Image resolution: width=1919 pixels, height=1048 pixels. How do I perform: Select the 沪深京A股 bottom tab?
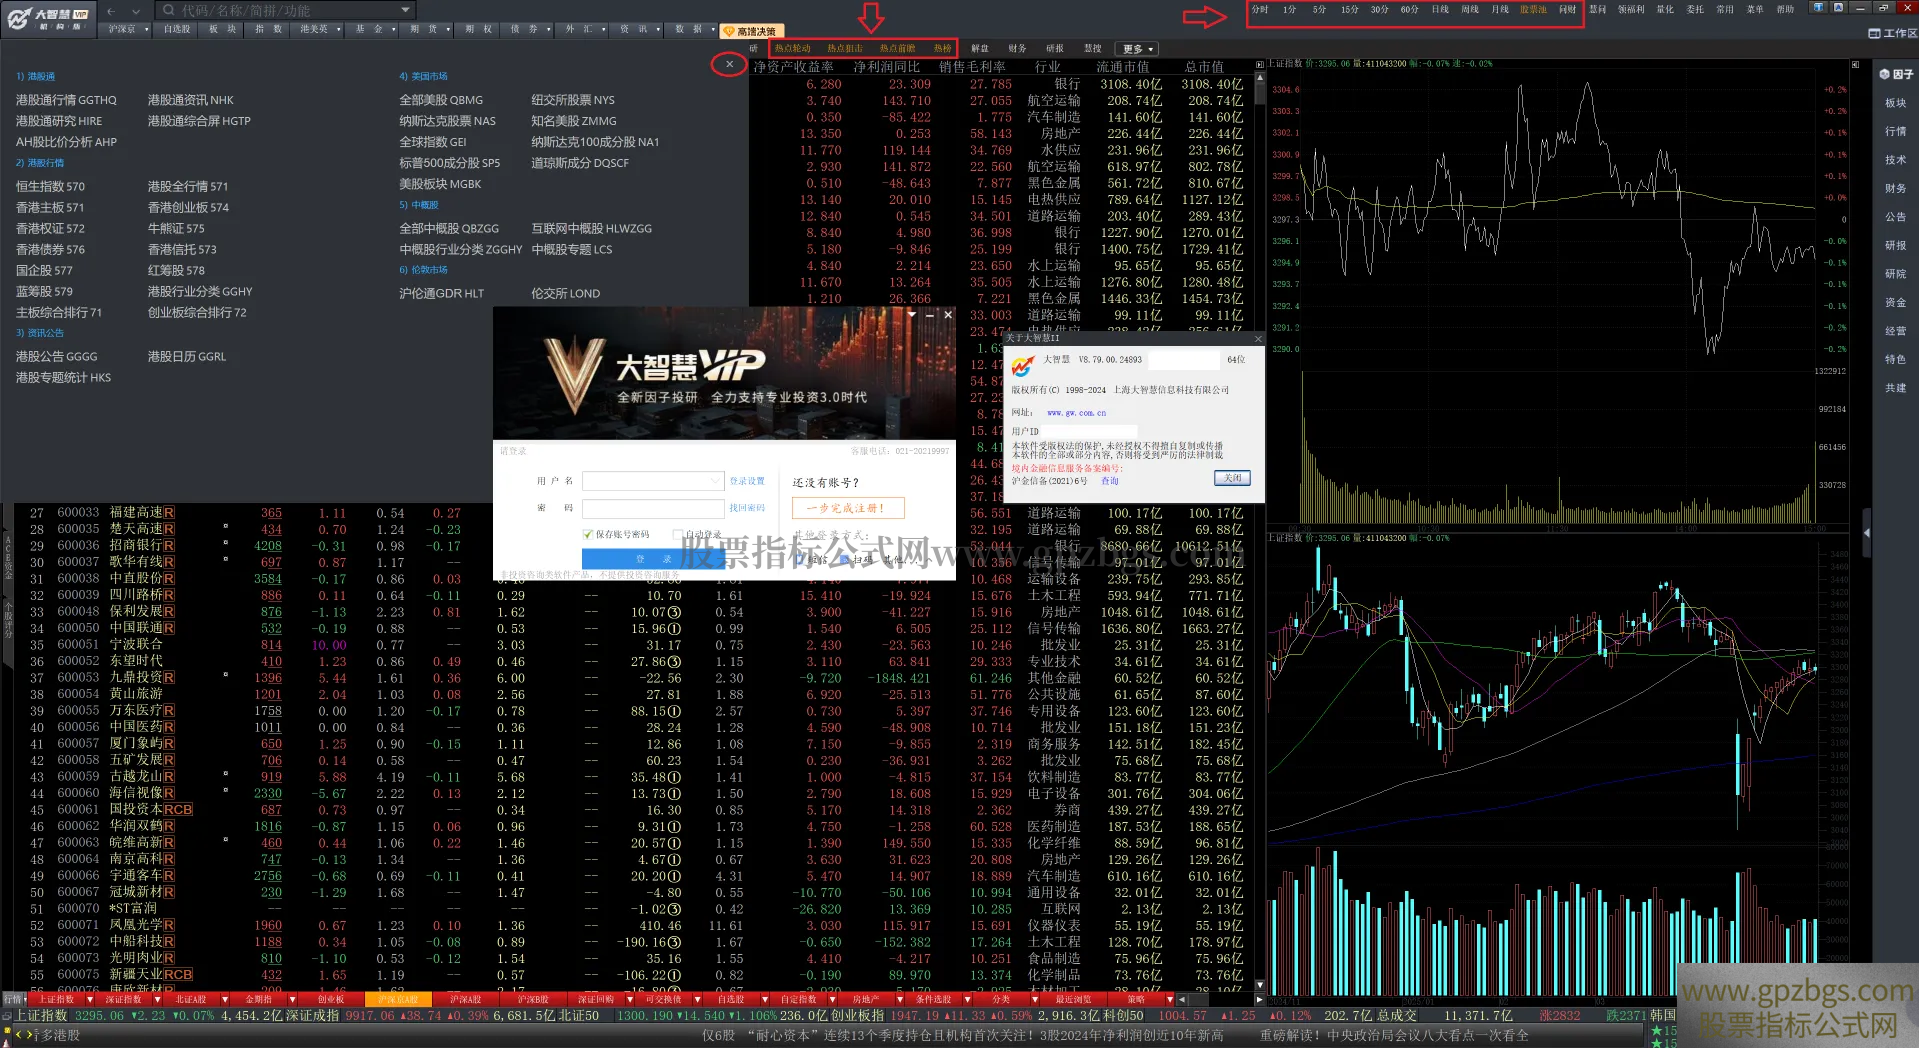point(398,999)
